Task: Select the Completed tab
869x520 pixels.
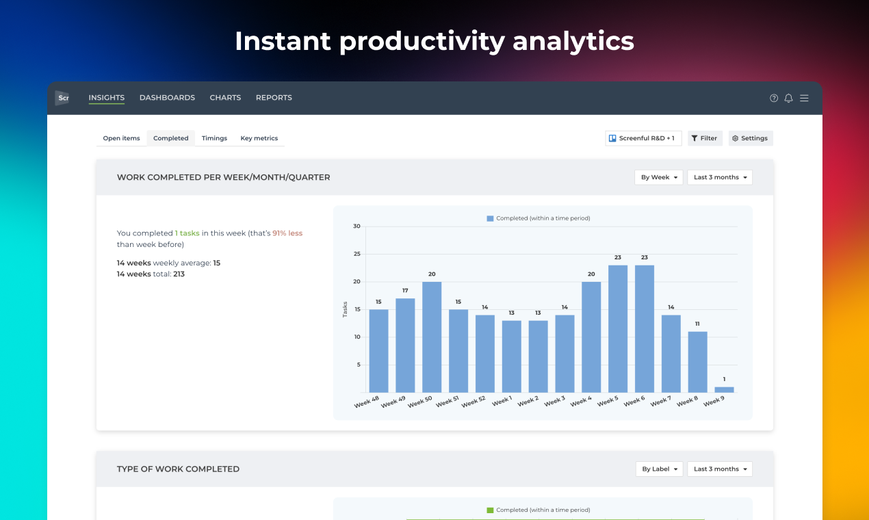Action: pos(171,138)
